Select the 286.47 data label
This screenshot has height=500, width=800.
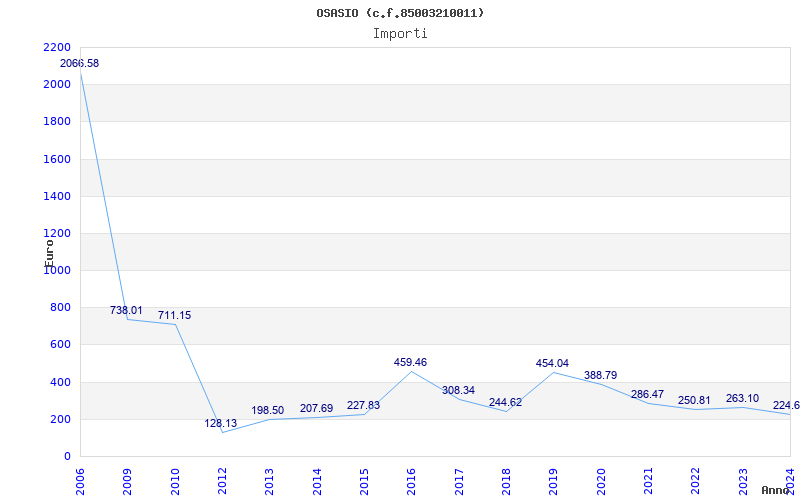(647, 394)
